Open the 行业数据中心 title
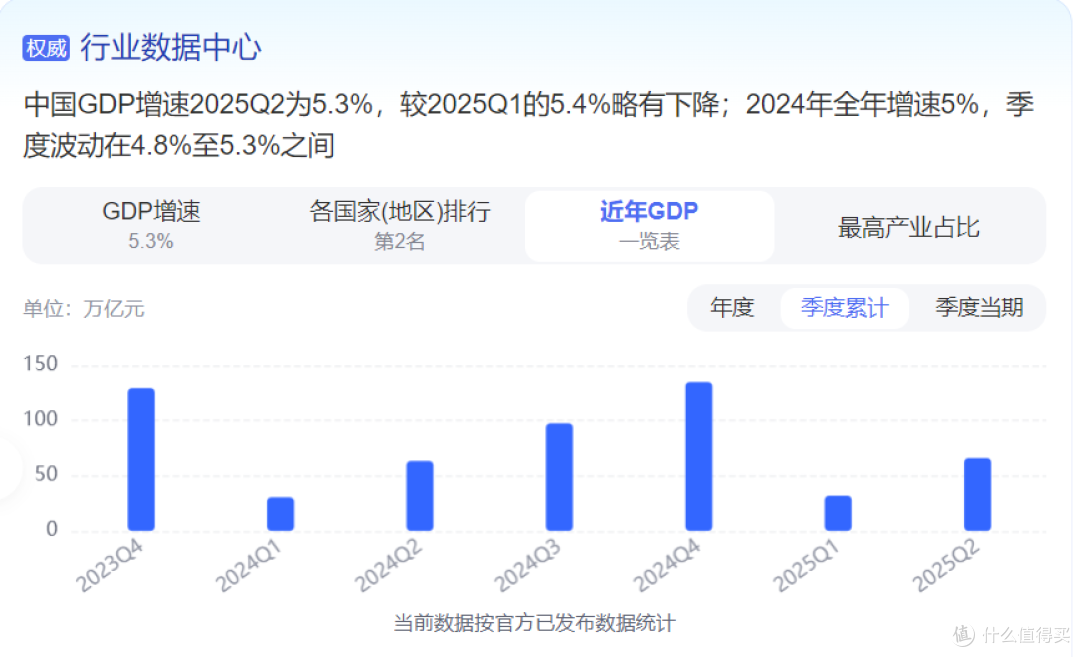Image resolution: width=1080 pixels, height=657 pixels. (x=171, y=48)
